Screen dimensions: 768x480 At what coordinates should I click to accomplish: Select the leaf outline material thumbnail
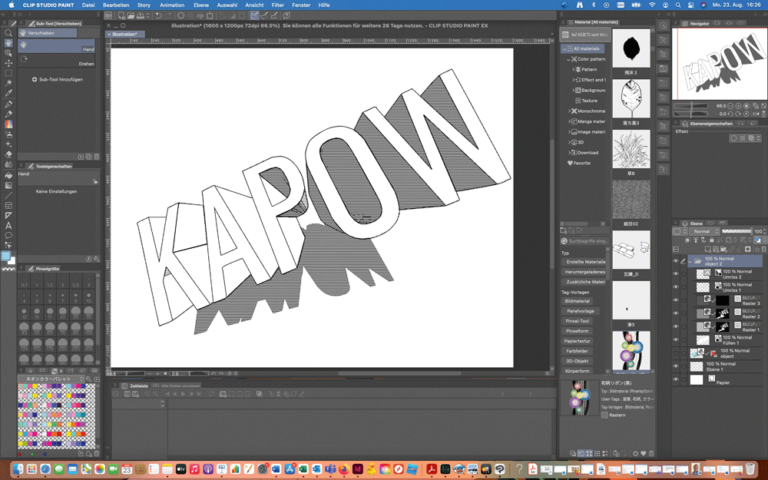(x=631, y=98)
